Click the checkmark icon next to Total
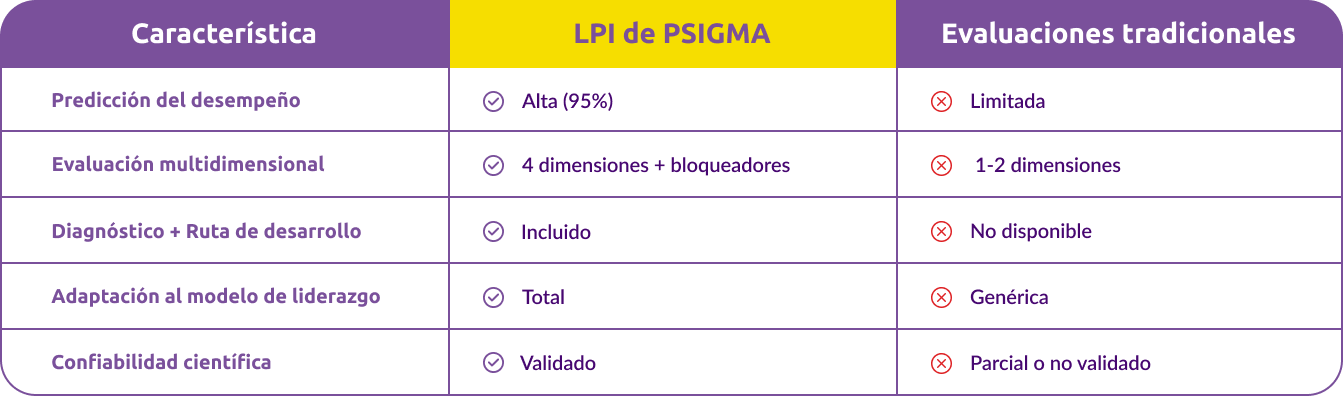 tap(493, 297)
